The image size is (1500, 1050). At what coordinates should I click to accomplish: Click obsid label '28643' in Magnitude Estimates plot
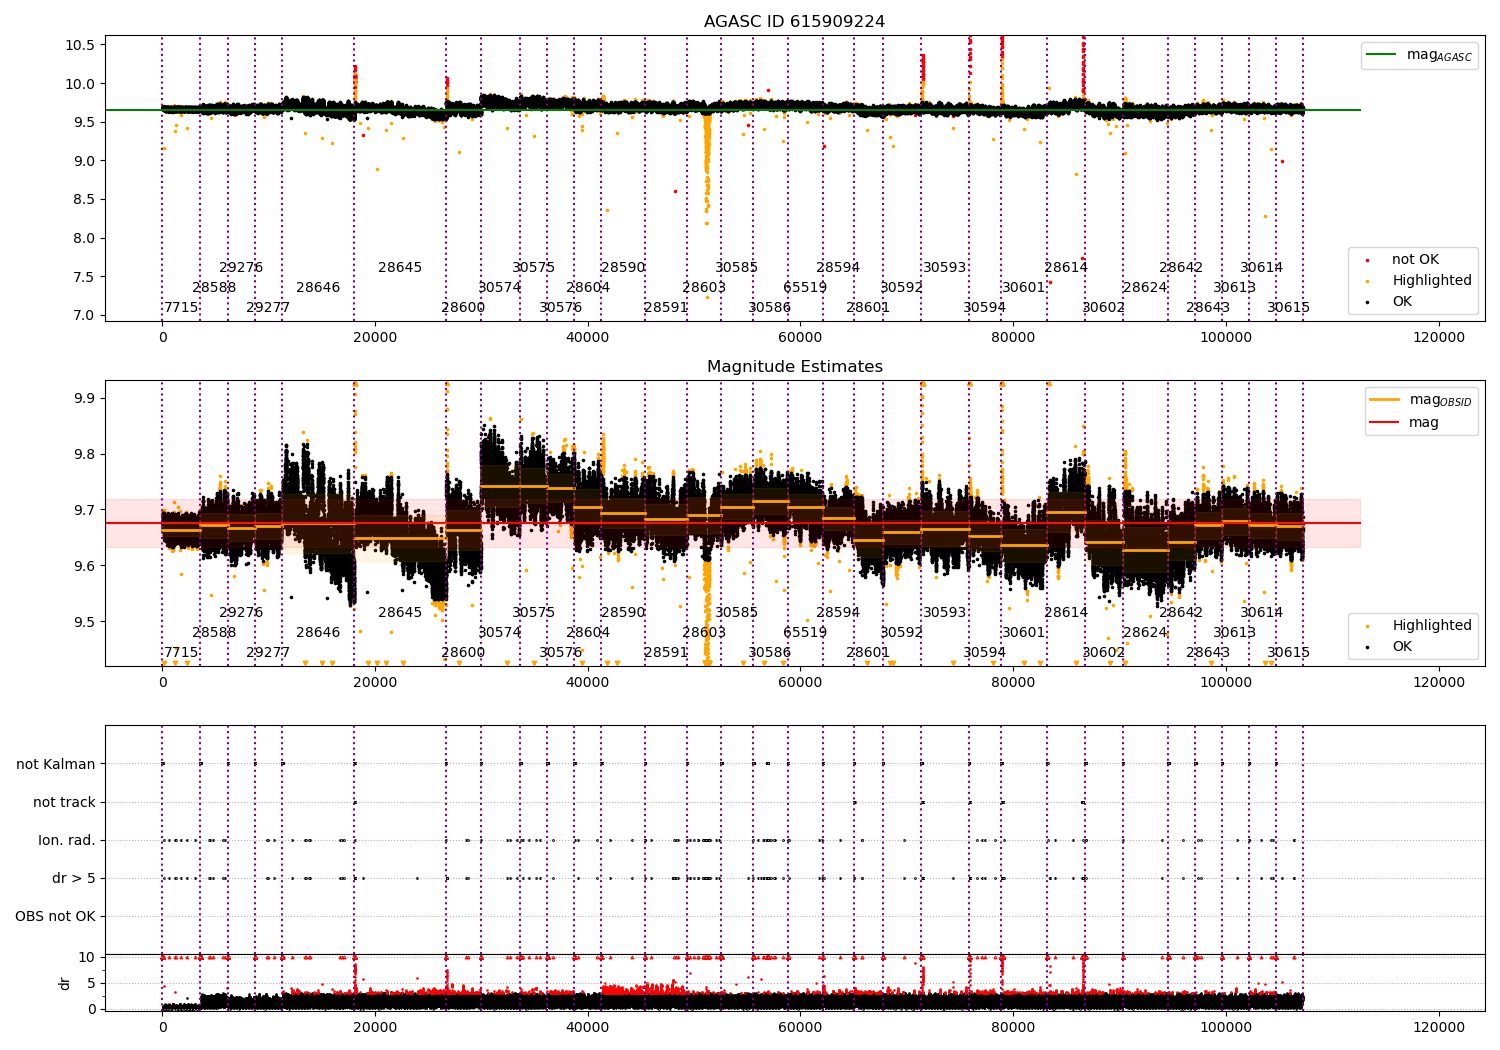[x=1208, y=653]
